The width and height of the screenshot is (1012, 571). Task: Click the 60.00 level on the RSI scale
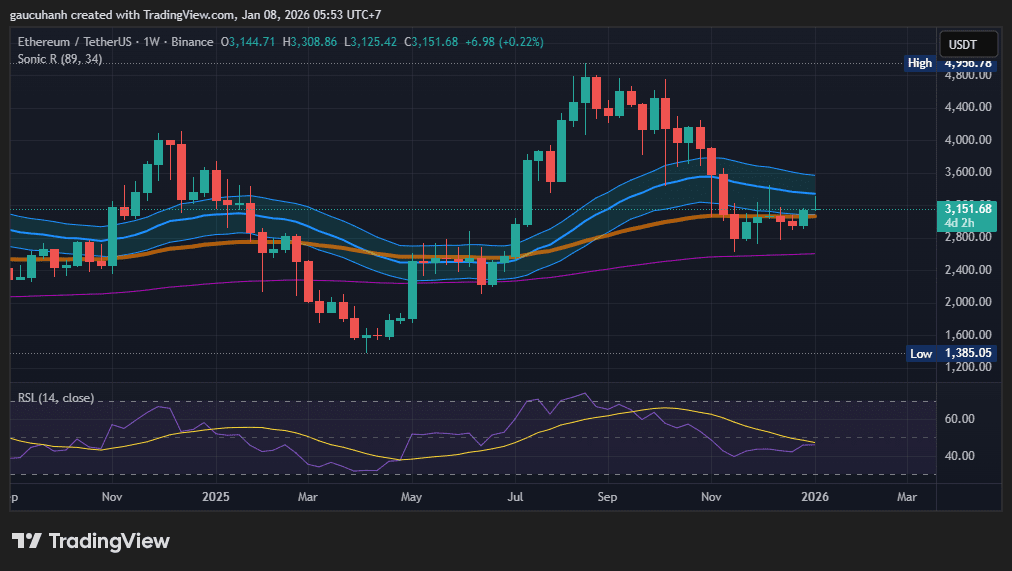point(960,418)
